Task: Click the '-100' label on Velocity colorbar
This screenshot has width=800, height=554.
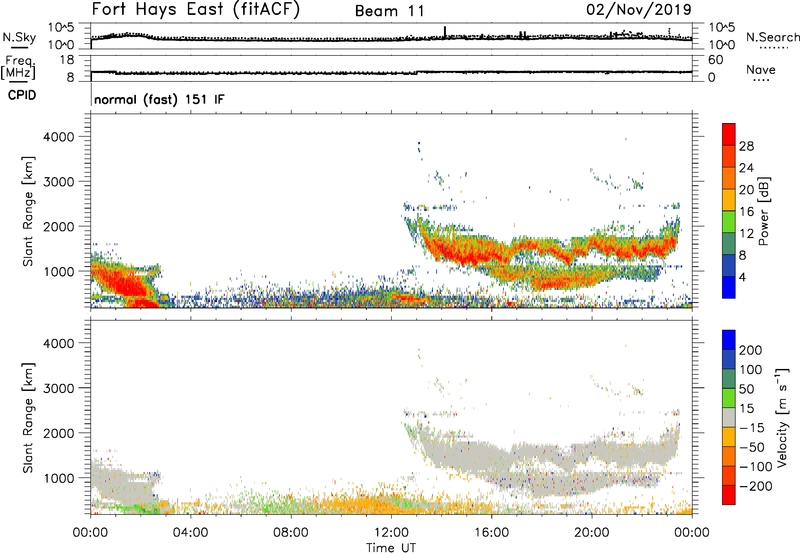Action: coord(755,467)
